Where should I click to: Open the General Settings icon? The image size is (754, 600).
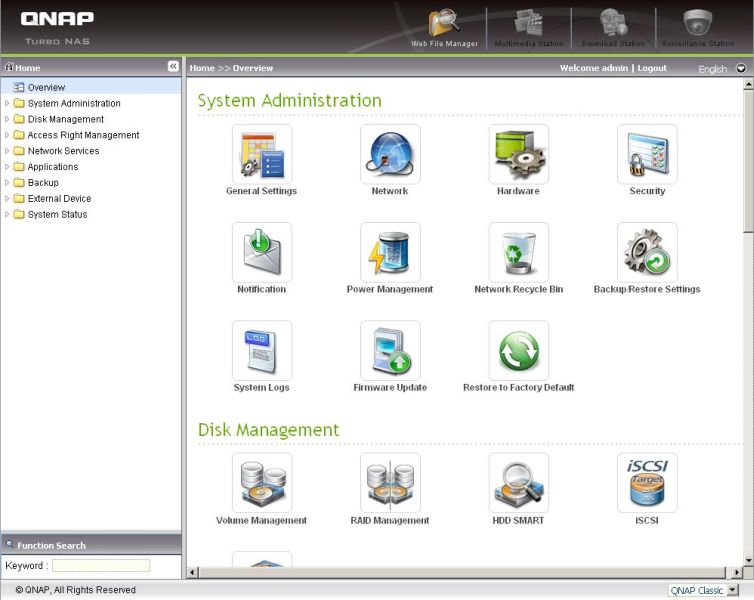click(x=262, y=154)
